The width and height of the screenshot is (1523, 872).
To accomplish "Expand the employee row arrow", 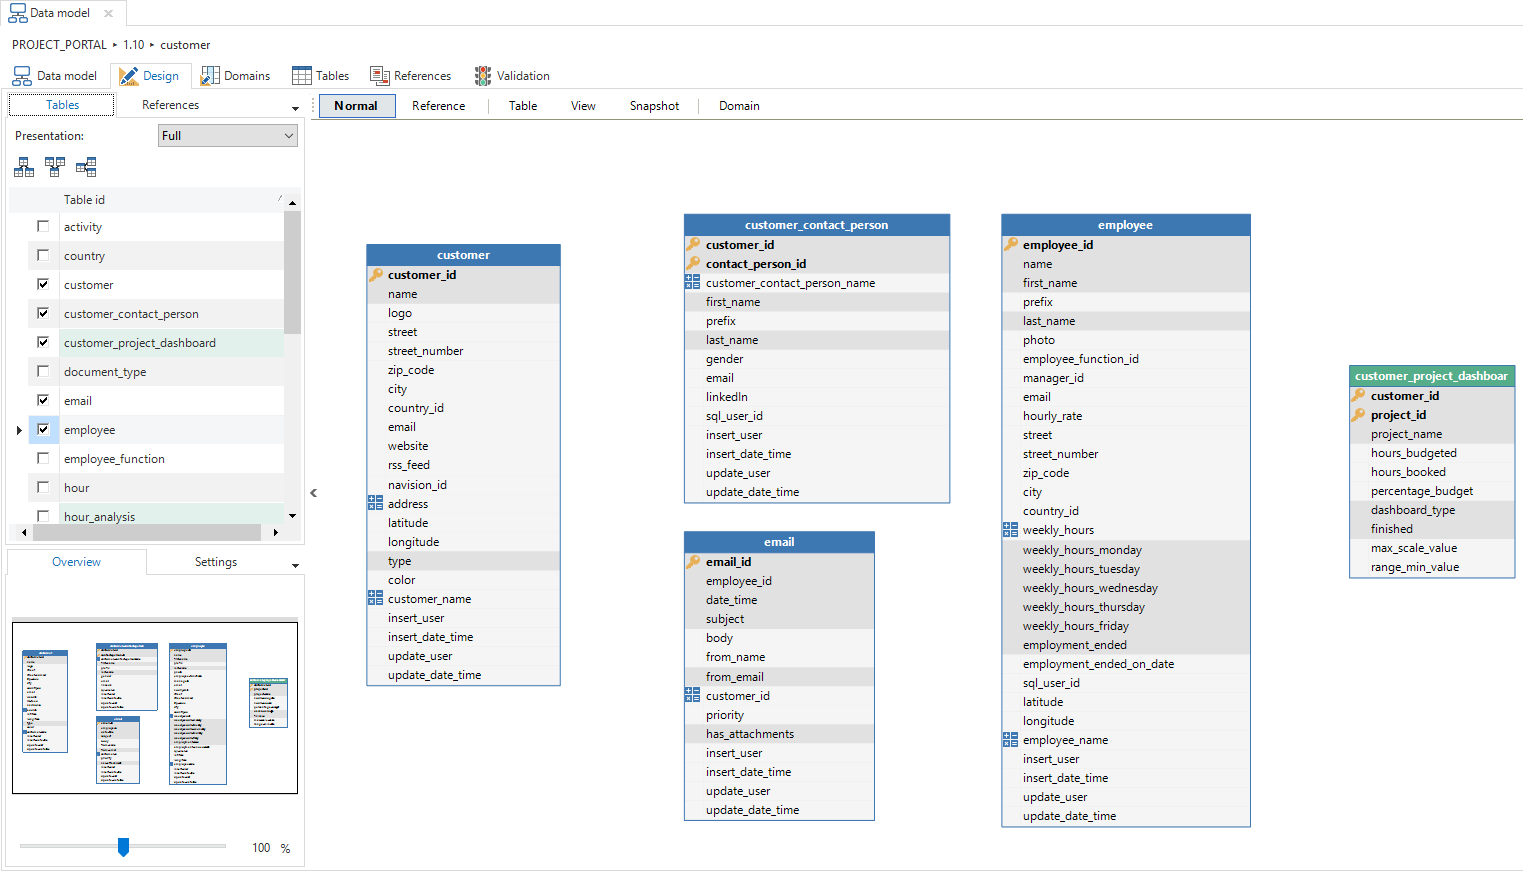I will (19, 430).
